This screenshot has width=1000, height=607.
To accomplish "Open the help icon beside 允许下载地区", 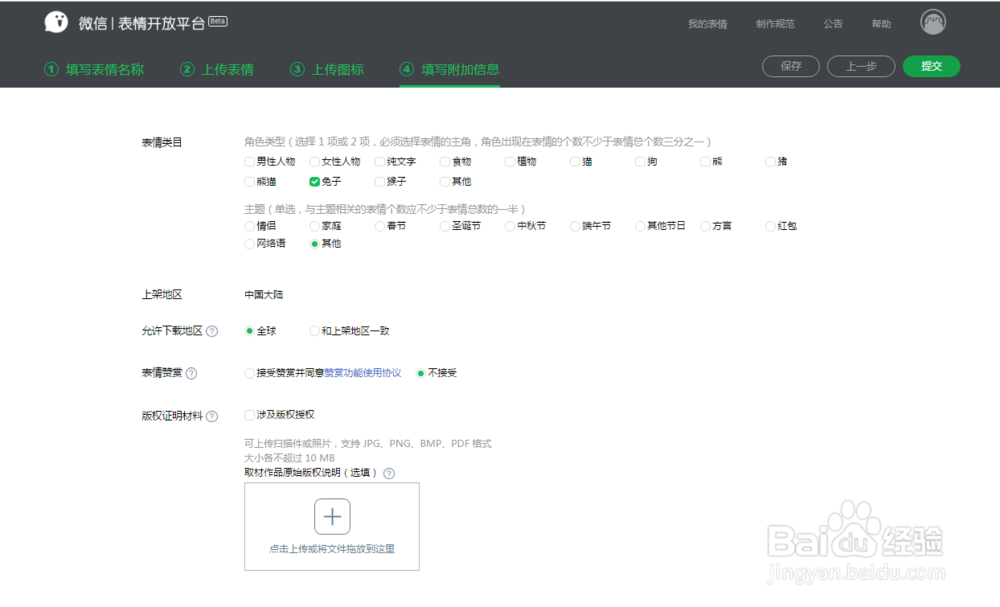I will [211, 329].
